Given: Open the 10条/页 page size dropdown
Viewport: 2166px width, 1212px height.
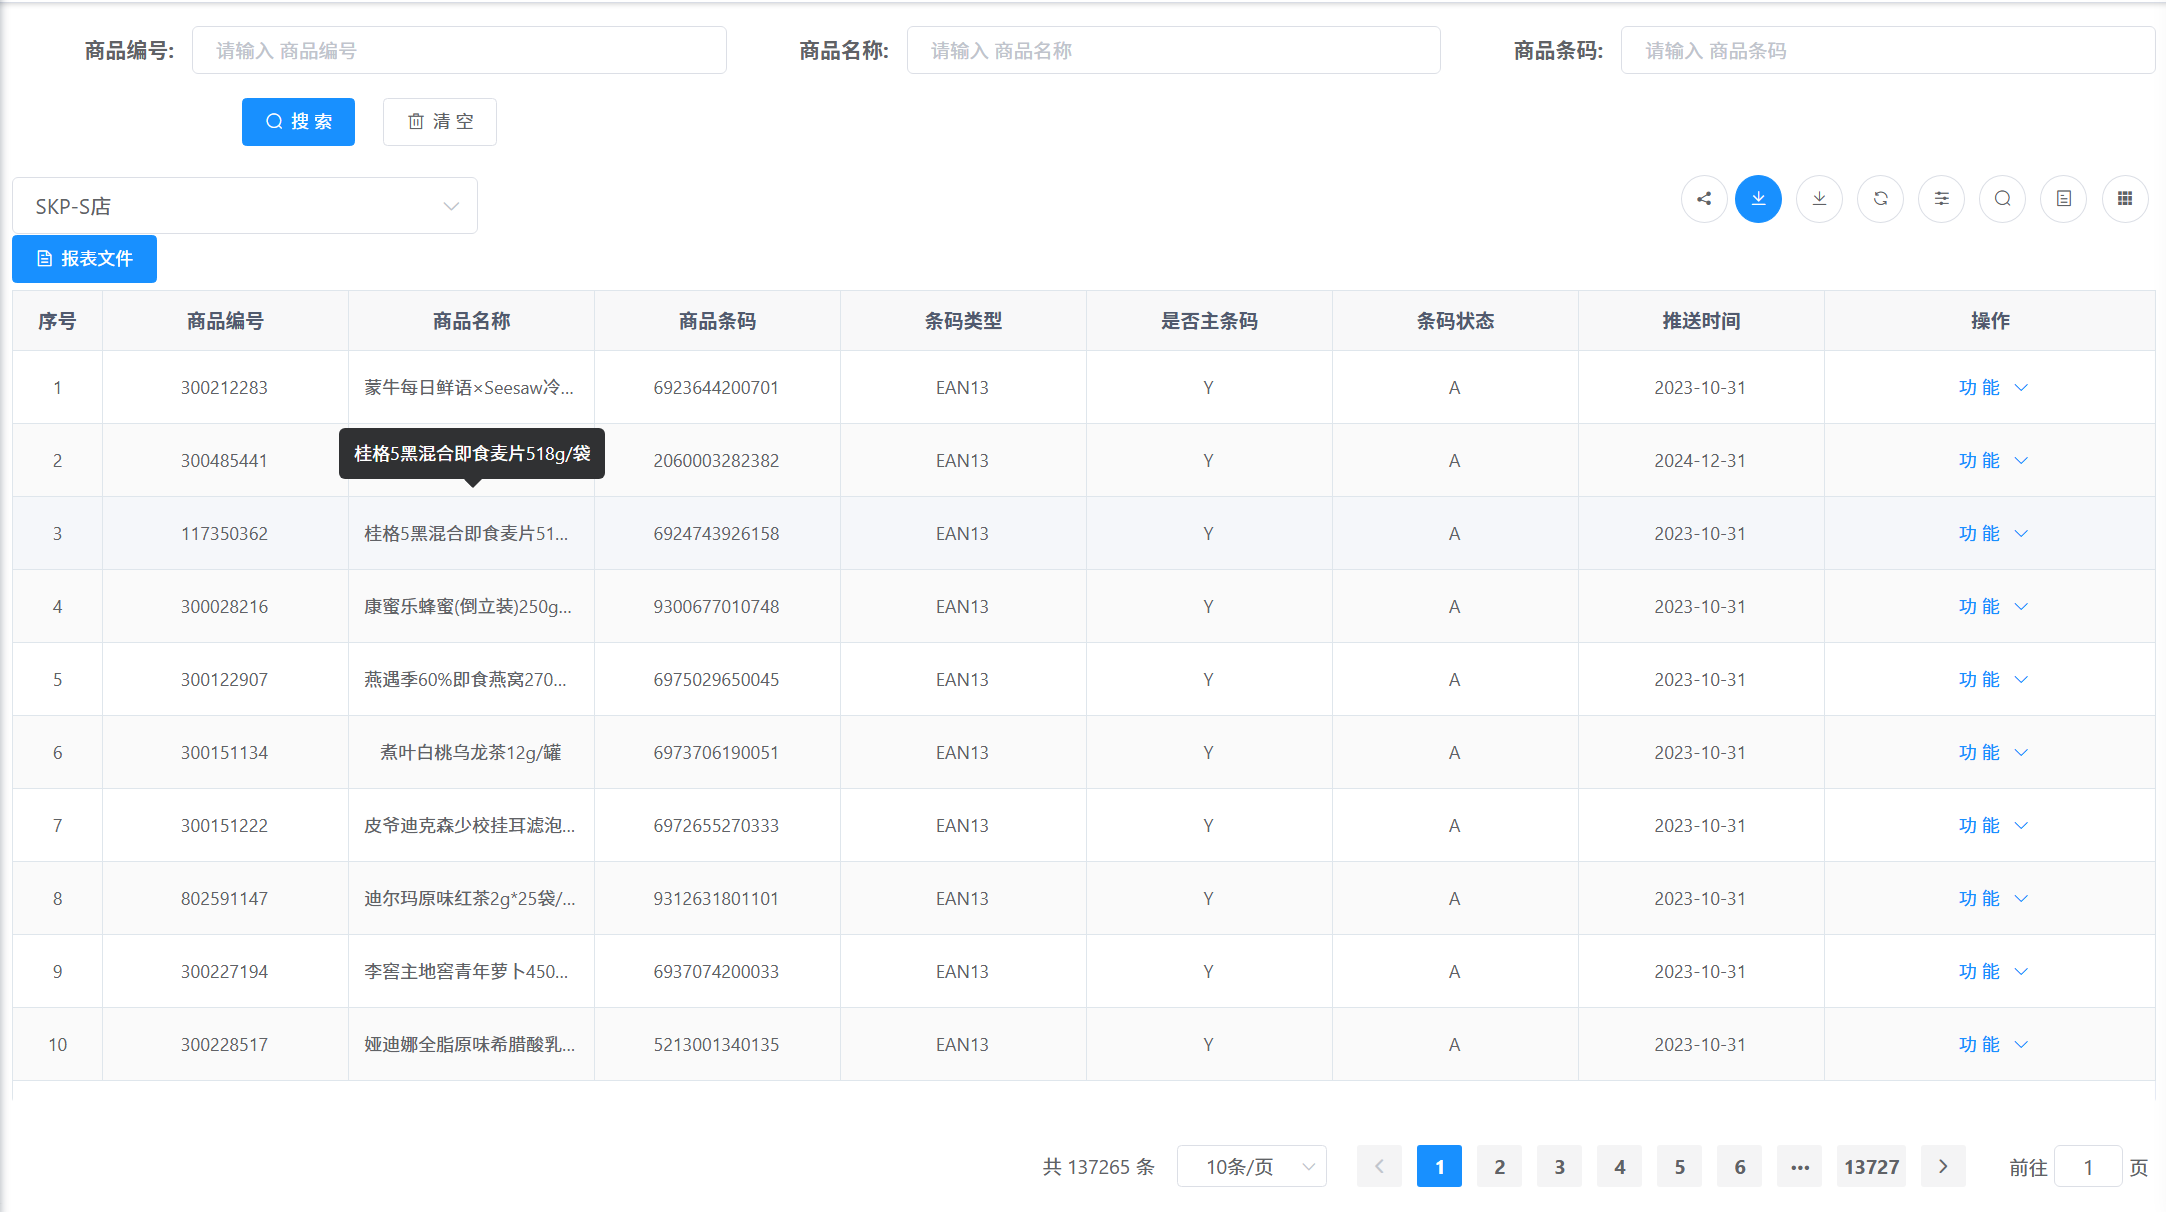Looking at the screenshot, I should (x=1252, y=1167).
